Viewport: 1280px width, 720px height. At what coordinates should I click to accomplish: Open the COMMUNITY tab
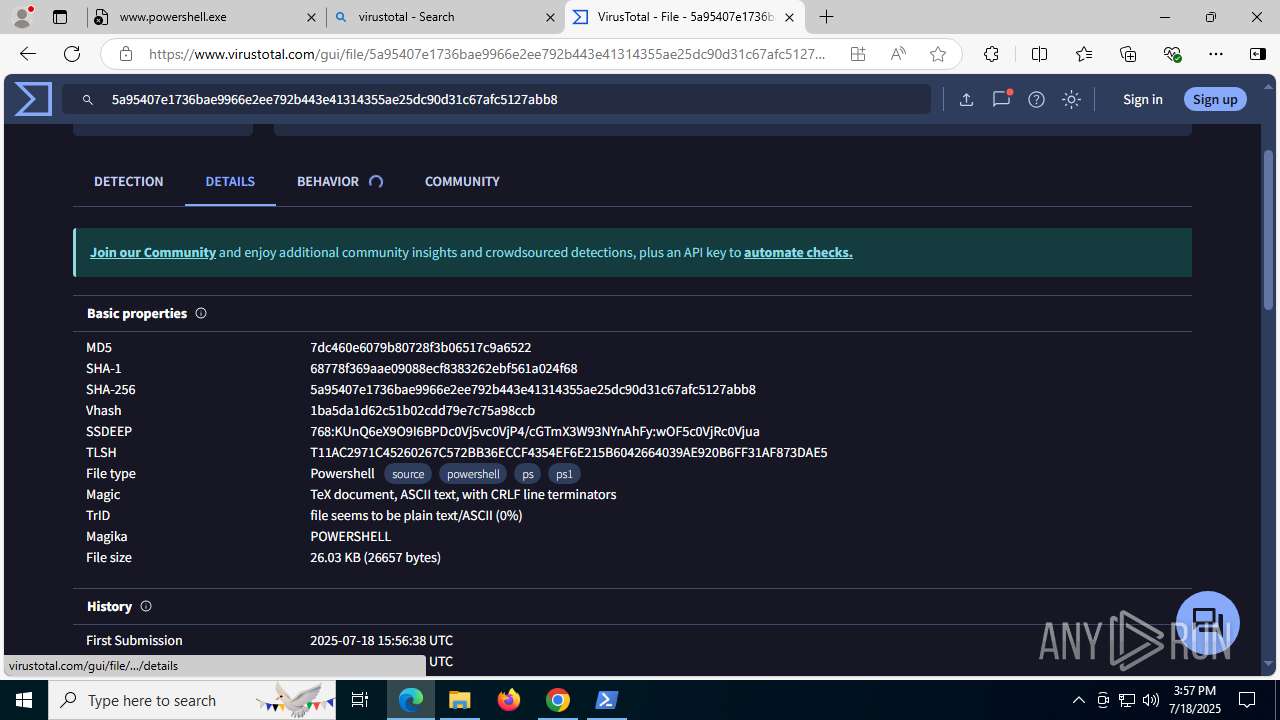pyautogui.click(x=462, y=181)
